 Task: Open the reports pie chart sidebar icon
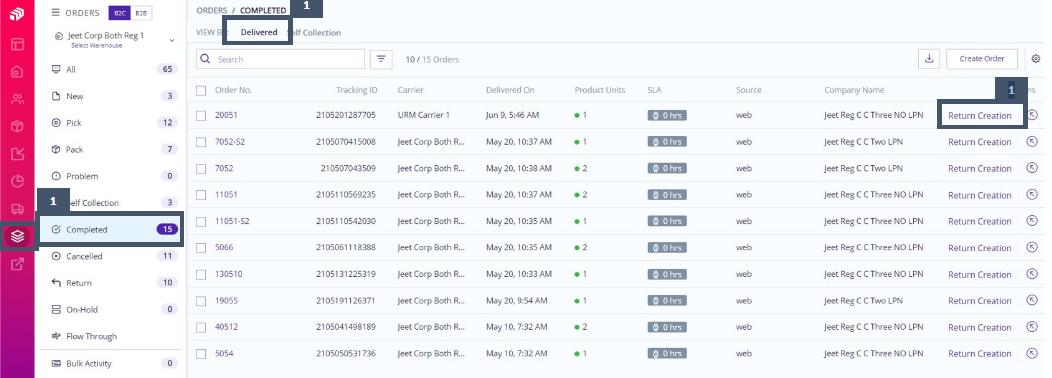click(x=17, y=181)
